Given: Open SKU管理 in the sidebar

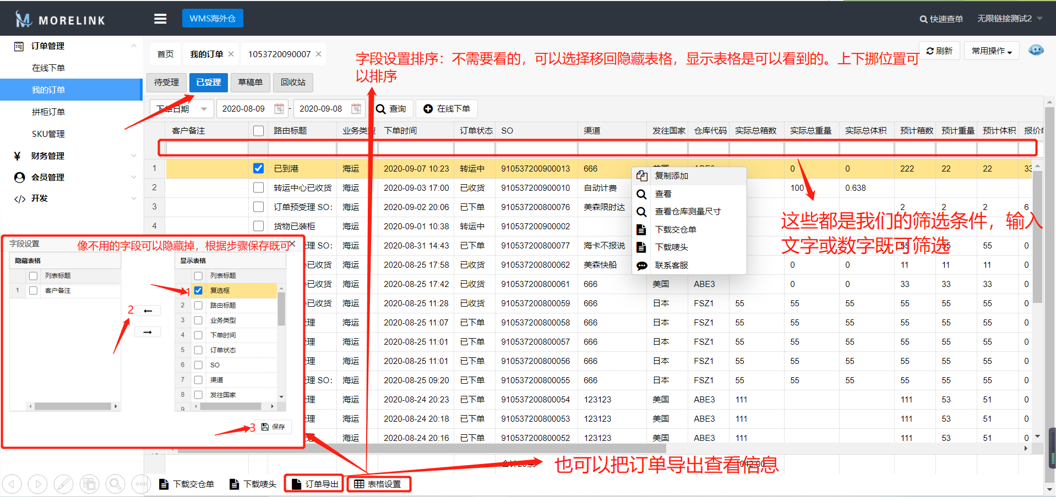Looking at the screenshot, I should point(48,134).
